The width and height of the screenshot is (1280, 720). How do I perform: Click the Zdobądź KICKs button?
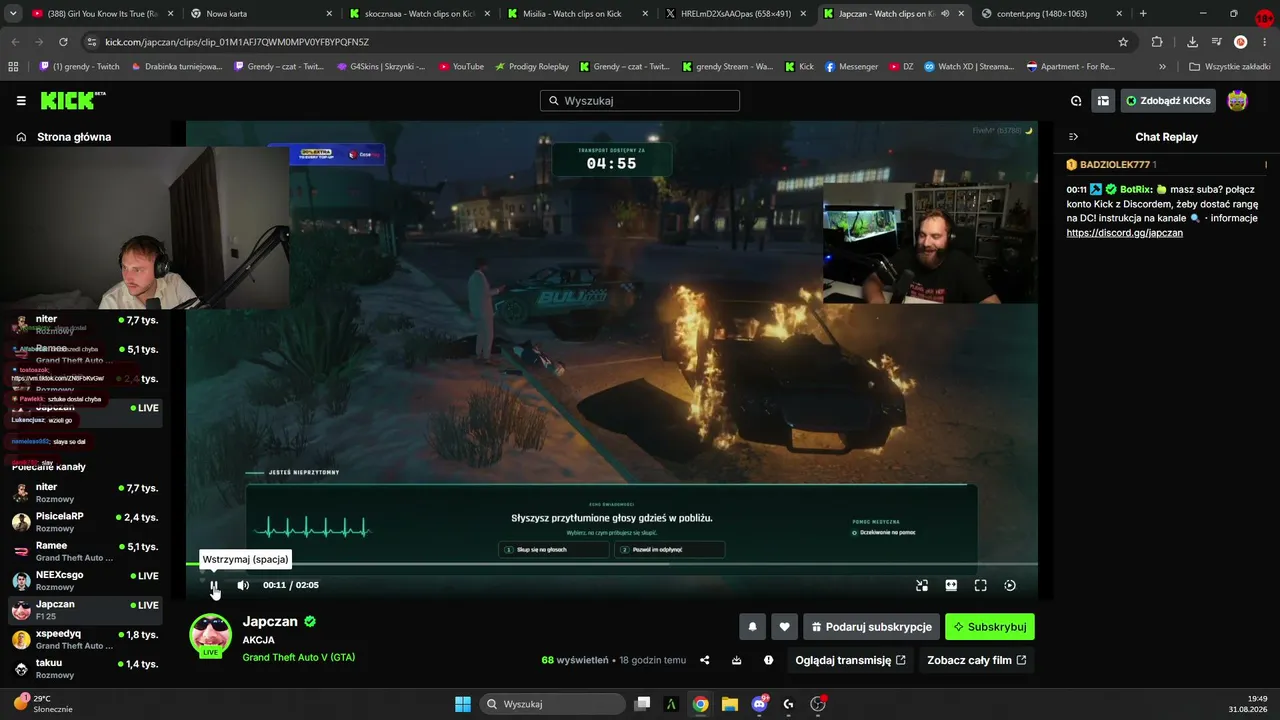[1168, 101]
